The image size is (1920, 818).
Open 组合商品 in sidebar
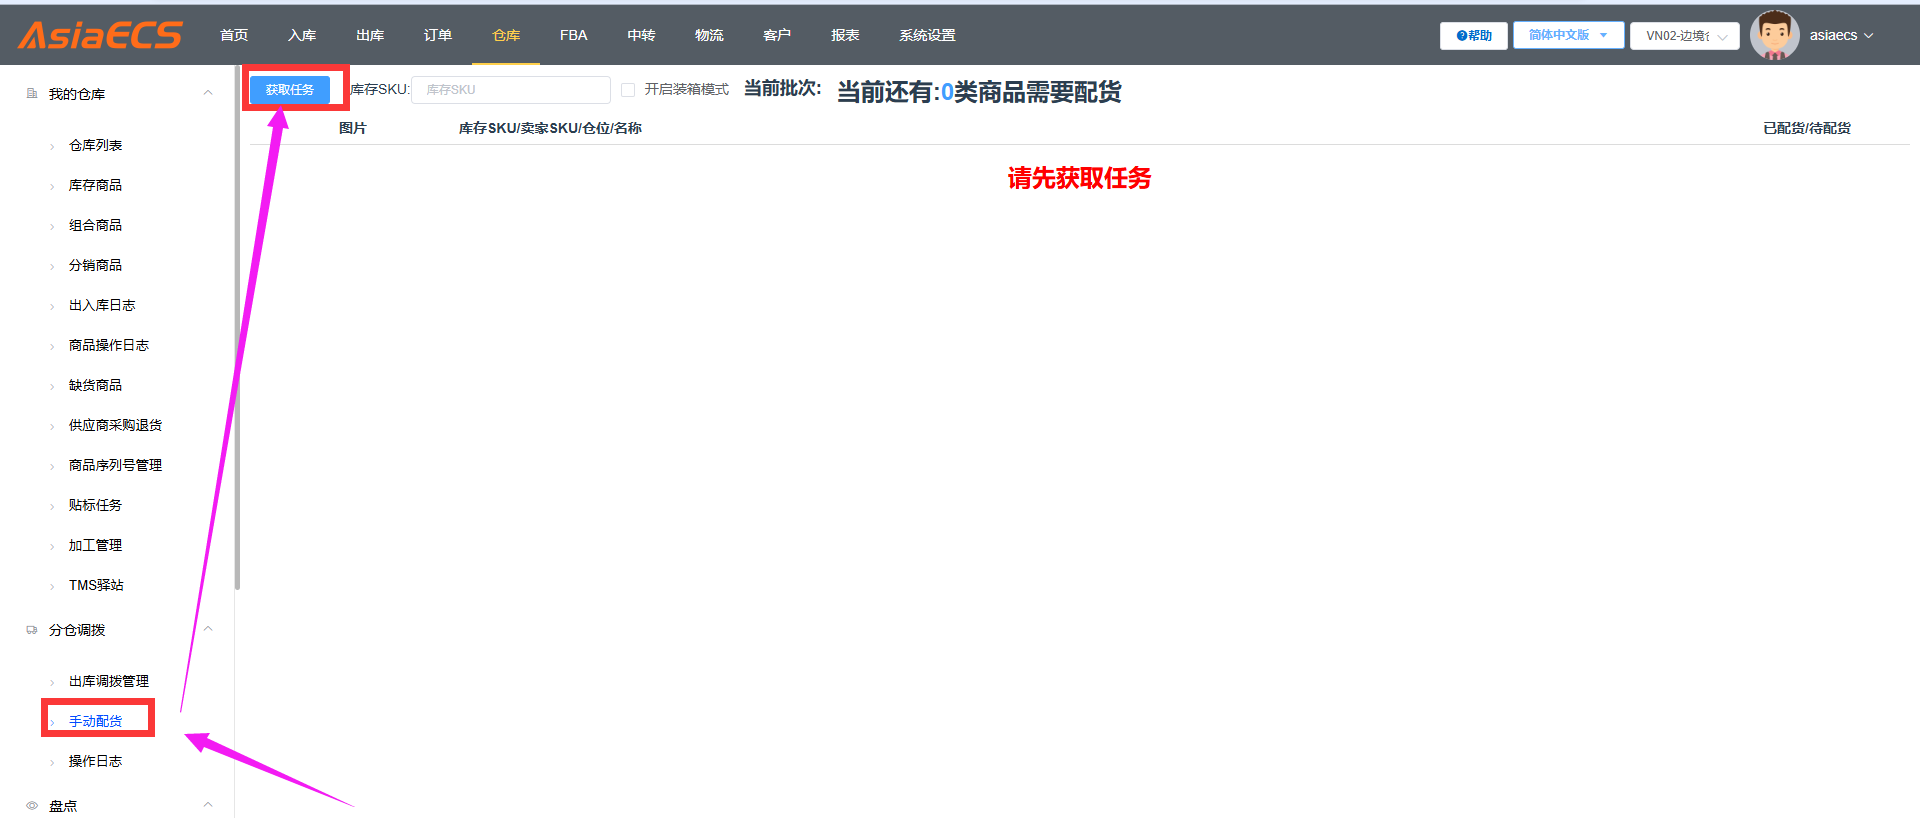coord(96,225)
